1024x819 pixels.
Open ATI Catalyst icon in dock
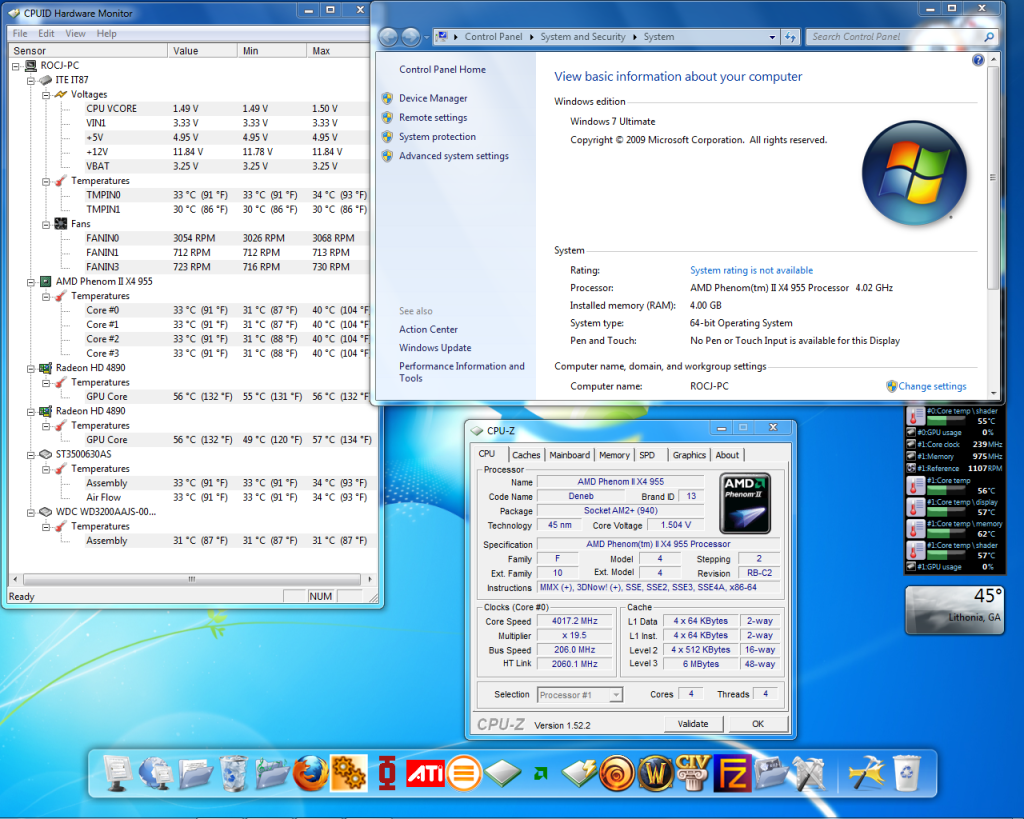pos(425,773)
